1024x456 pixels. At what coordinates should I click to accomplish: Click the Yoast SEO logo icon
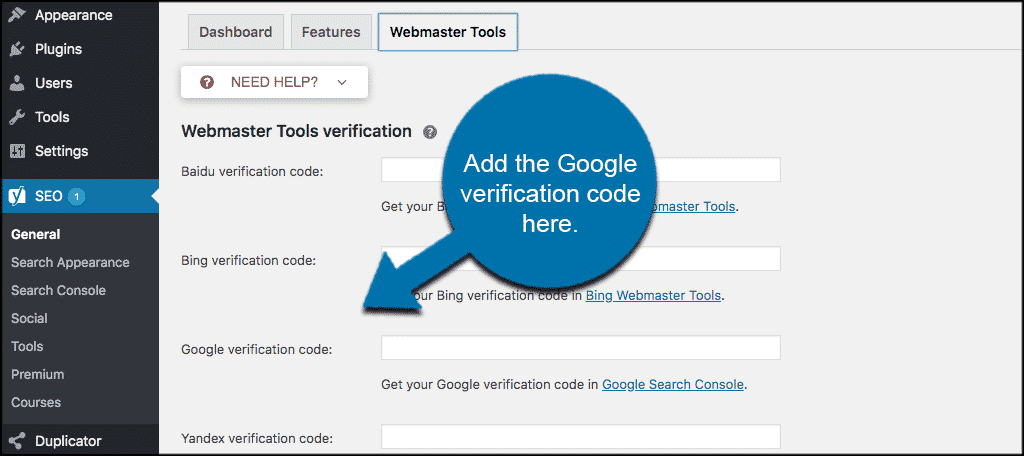pyautogui.click(x=17, y=196)
